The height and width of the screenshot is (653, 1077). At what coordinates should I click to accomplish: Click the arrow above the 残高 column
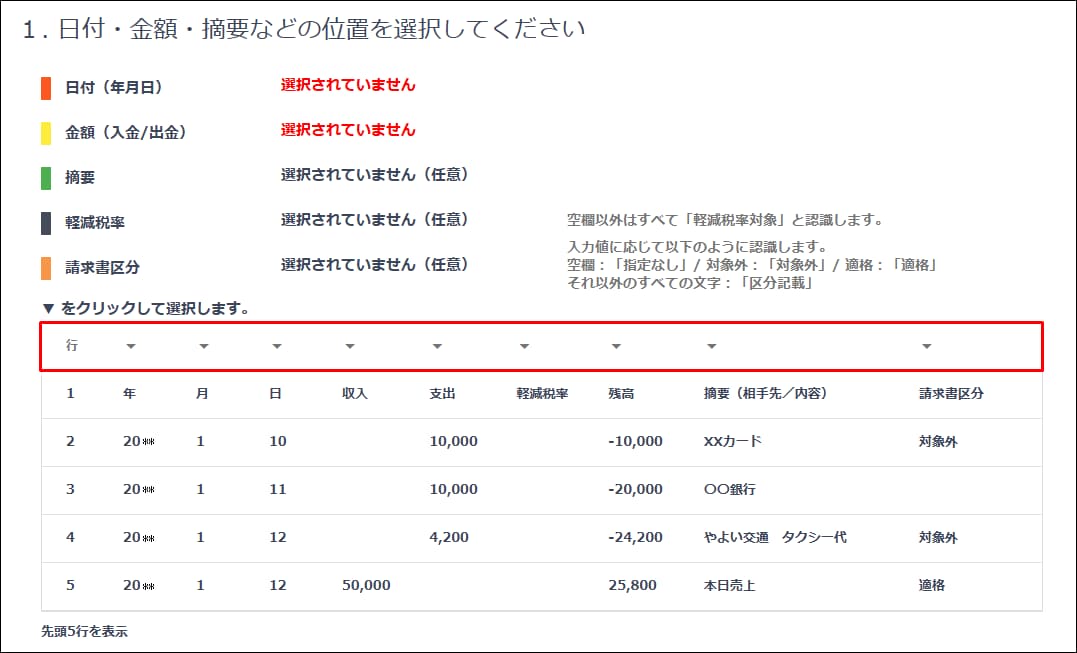click(x=616, y=346)
